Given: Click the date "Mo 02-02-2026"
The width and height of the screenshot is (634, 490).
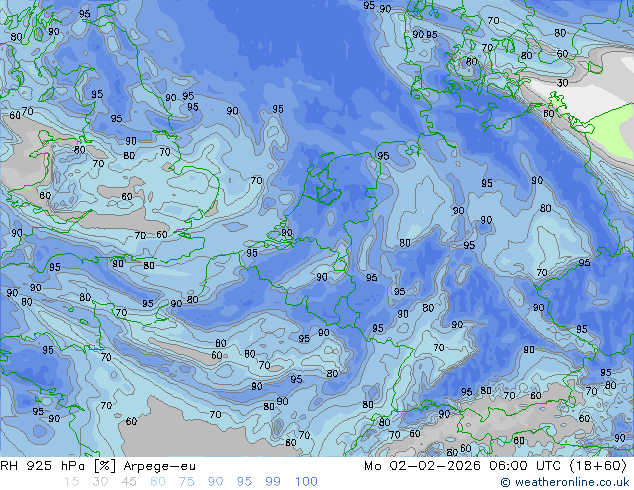Looking at the screenshot, I should [x=422, y=466].
